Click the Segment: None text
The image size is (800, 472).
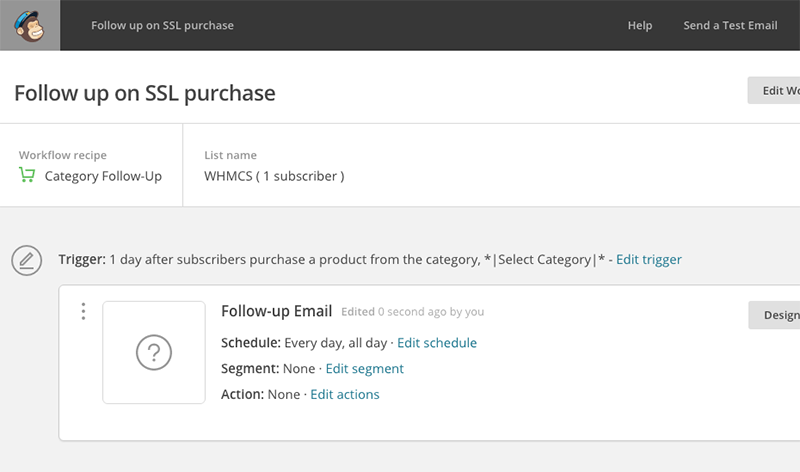(x=268, y=369)
